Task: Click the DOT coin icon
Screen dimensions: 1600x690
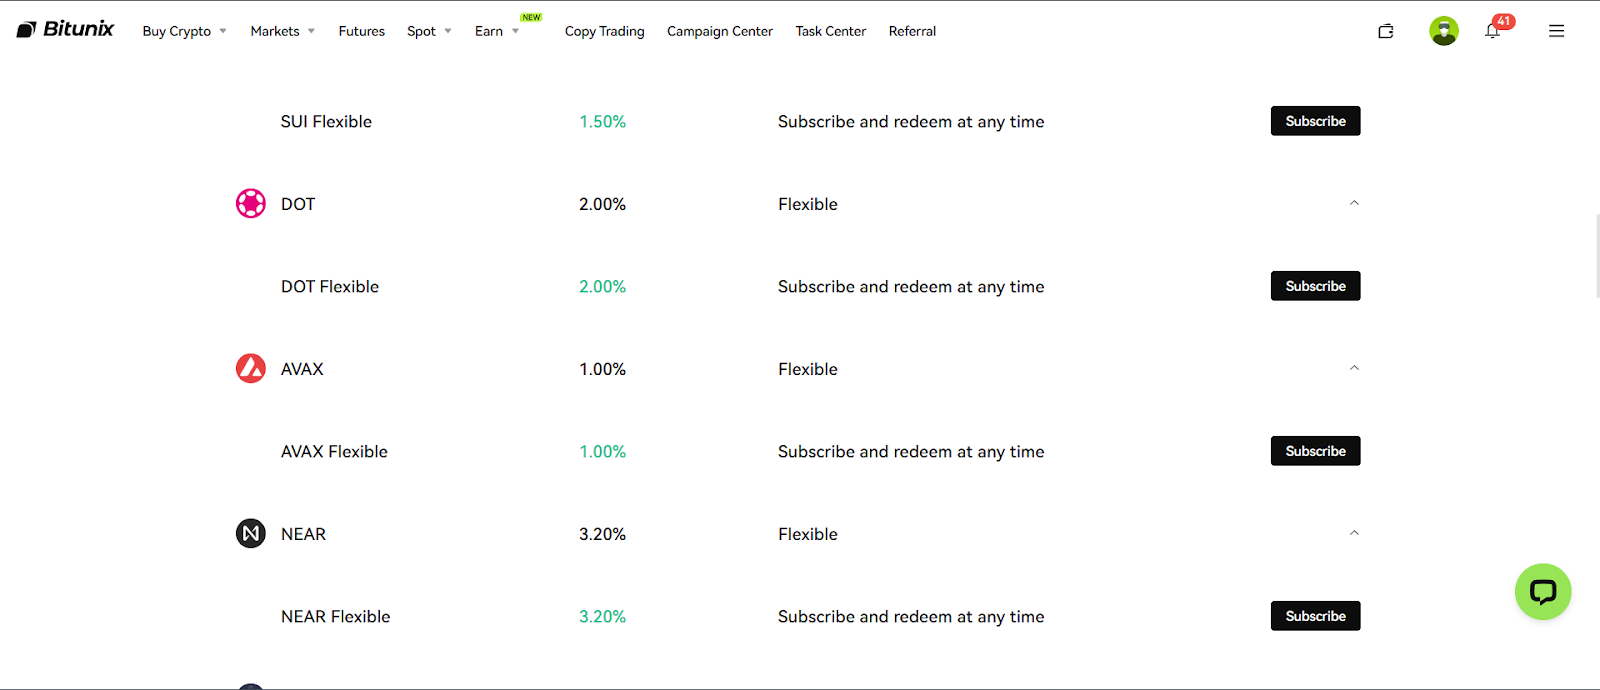Action: [251, 204]
